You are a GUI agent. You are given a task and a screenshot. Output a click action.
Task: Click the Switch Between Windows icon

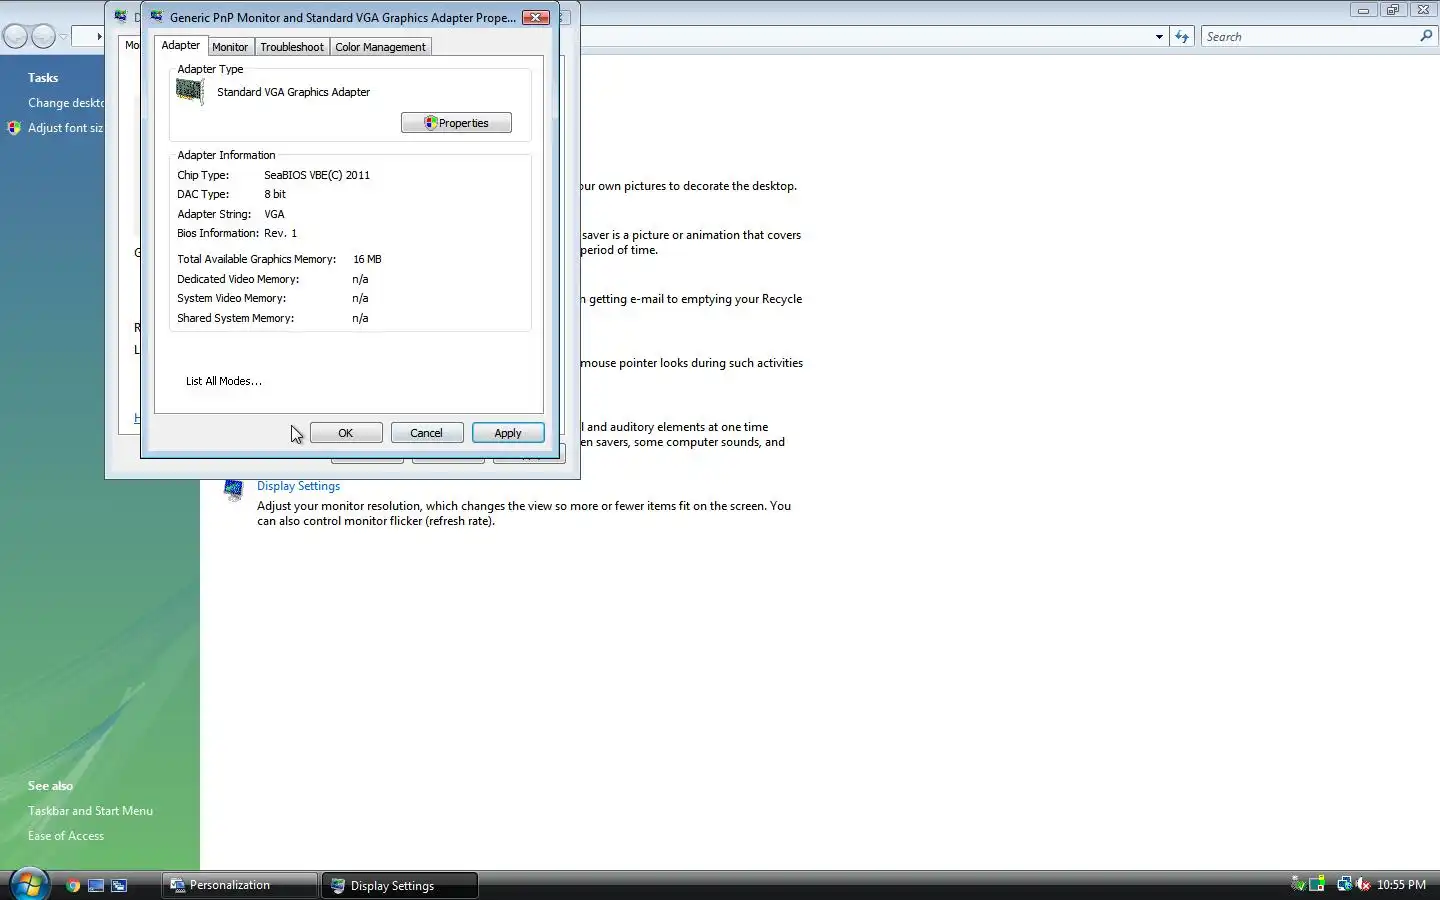119,885
